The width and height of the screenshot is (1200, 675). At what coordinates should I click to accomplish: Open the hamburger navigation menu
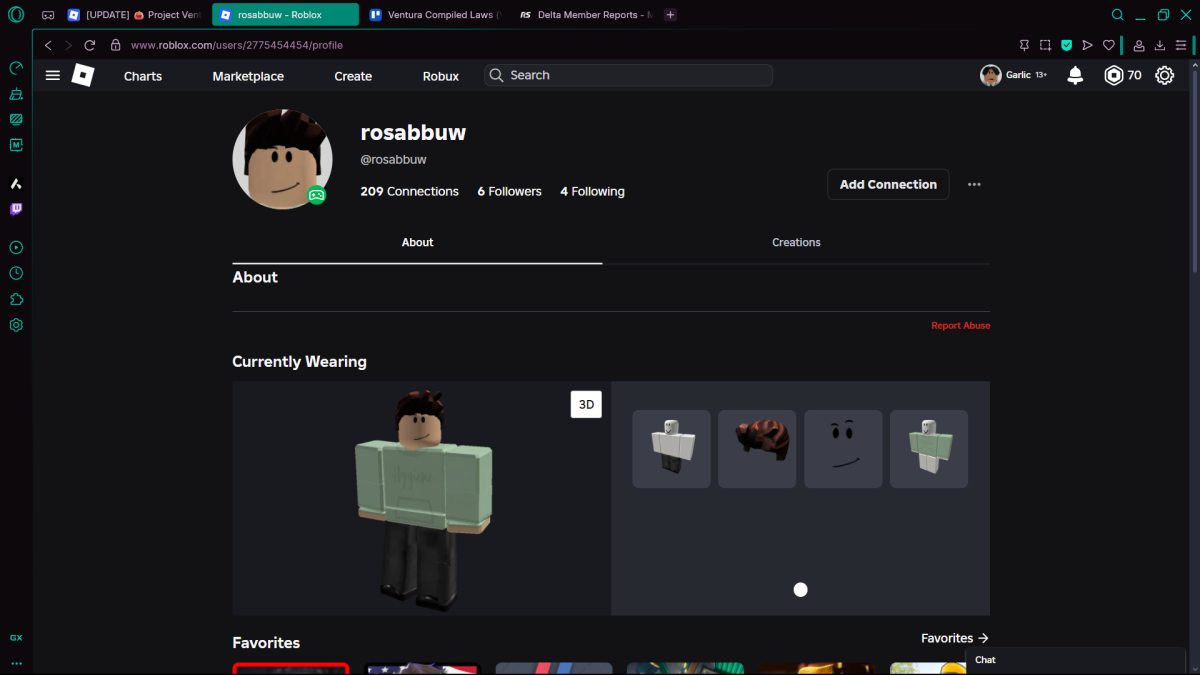coord(53,76)
